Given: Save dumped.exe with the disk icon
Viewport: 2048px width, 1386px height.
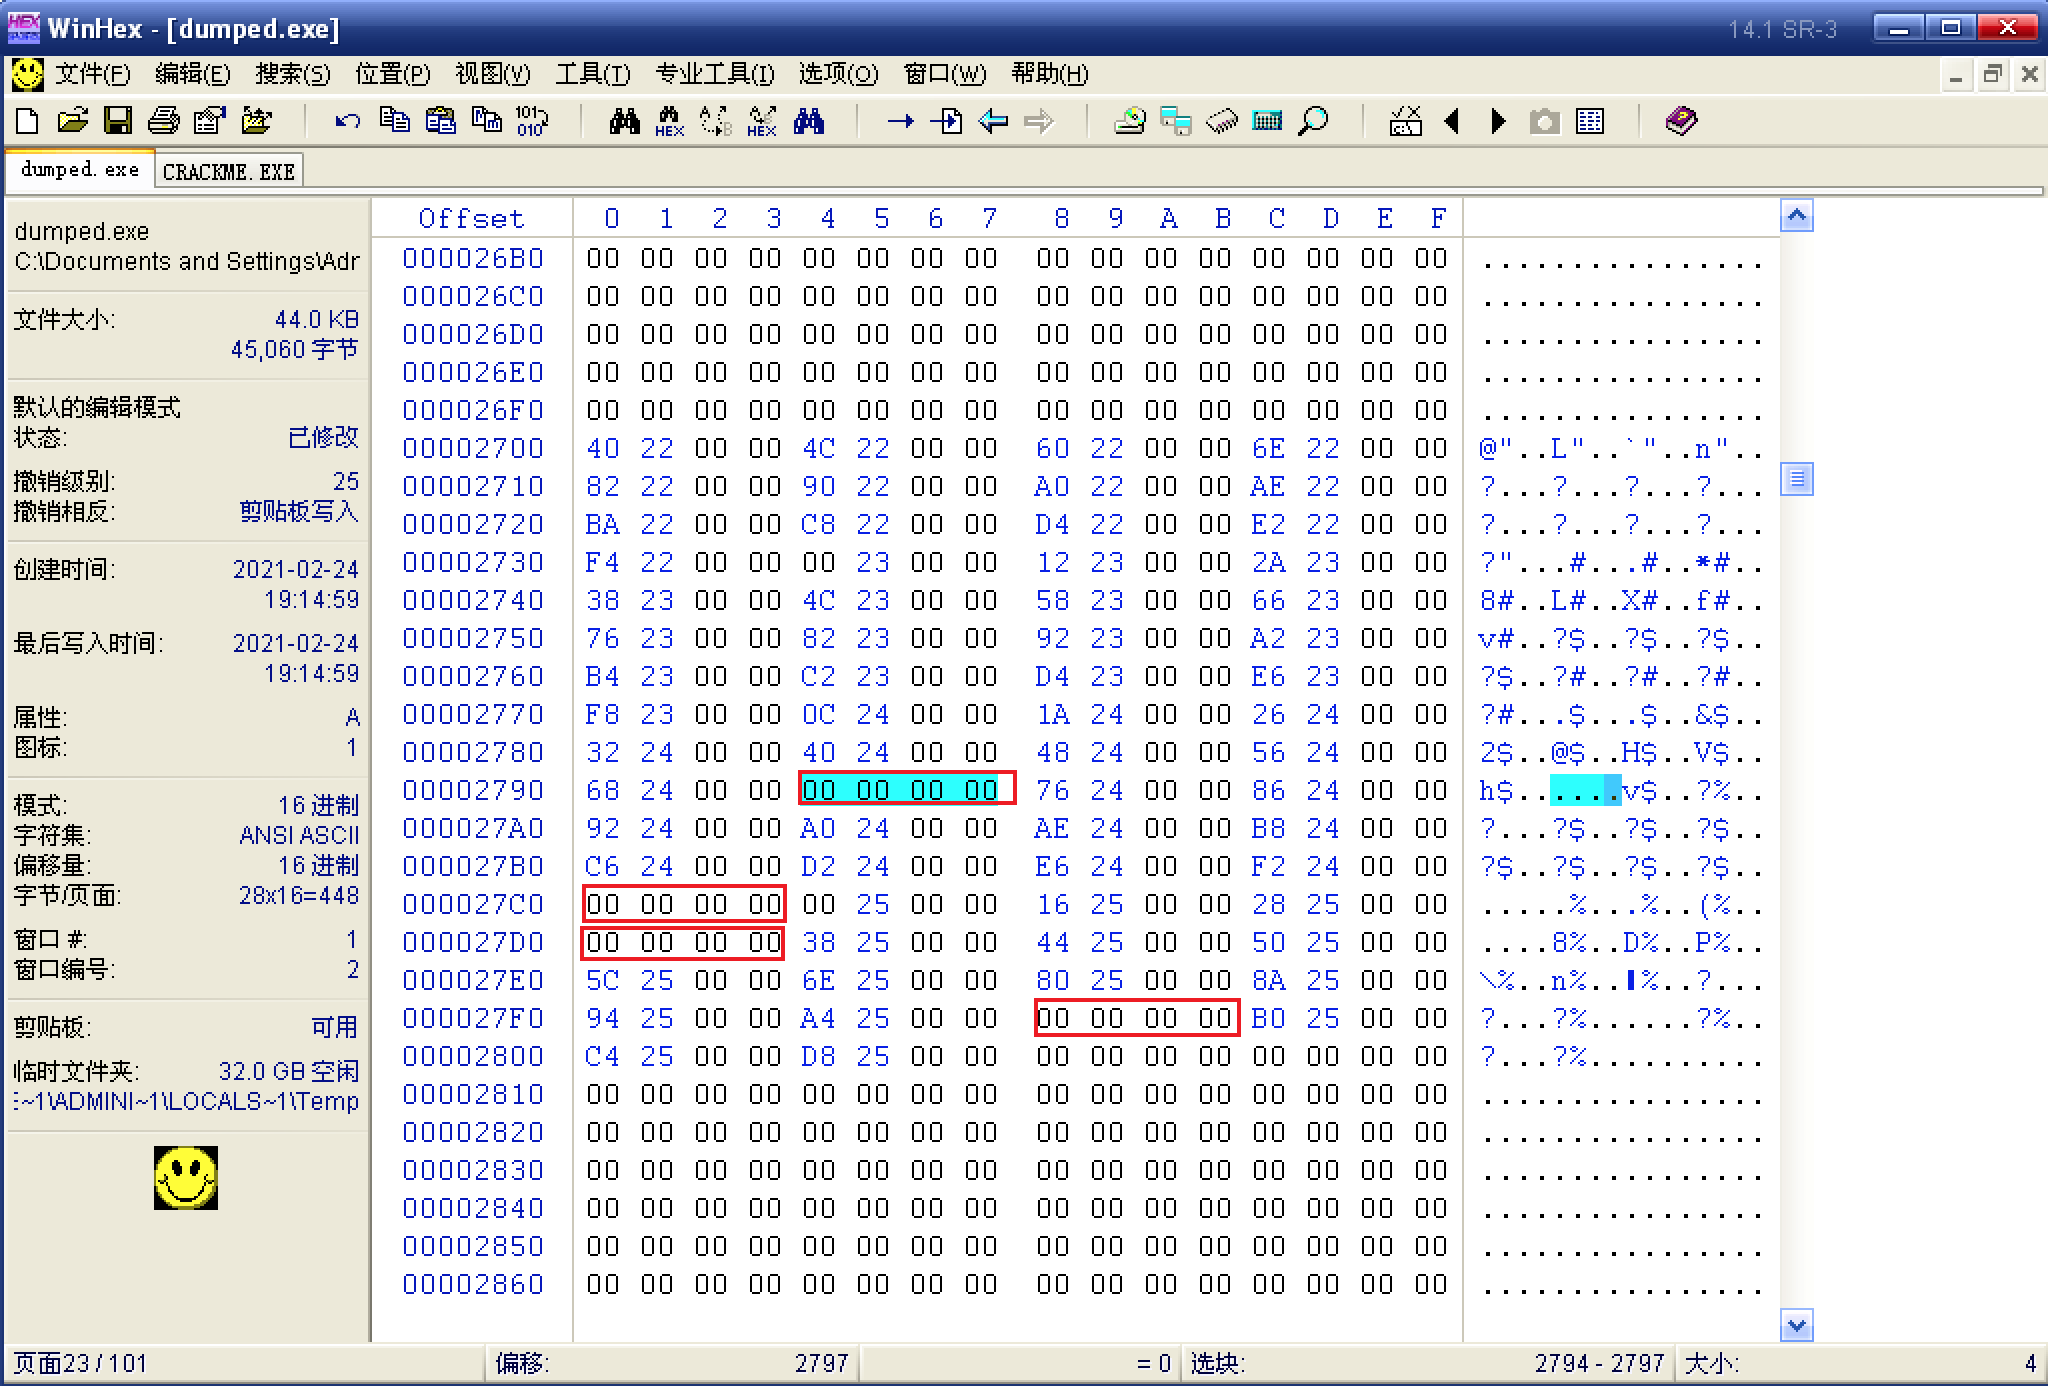Looking at the screenshot, I should (119, 120).
